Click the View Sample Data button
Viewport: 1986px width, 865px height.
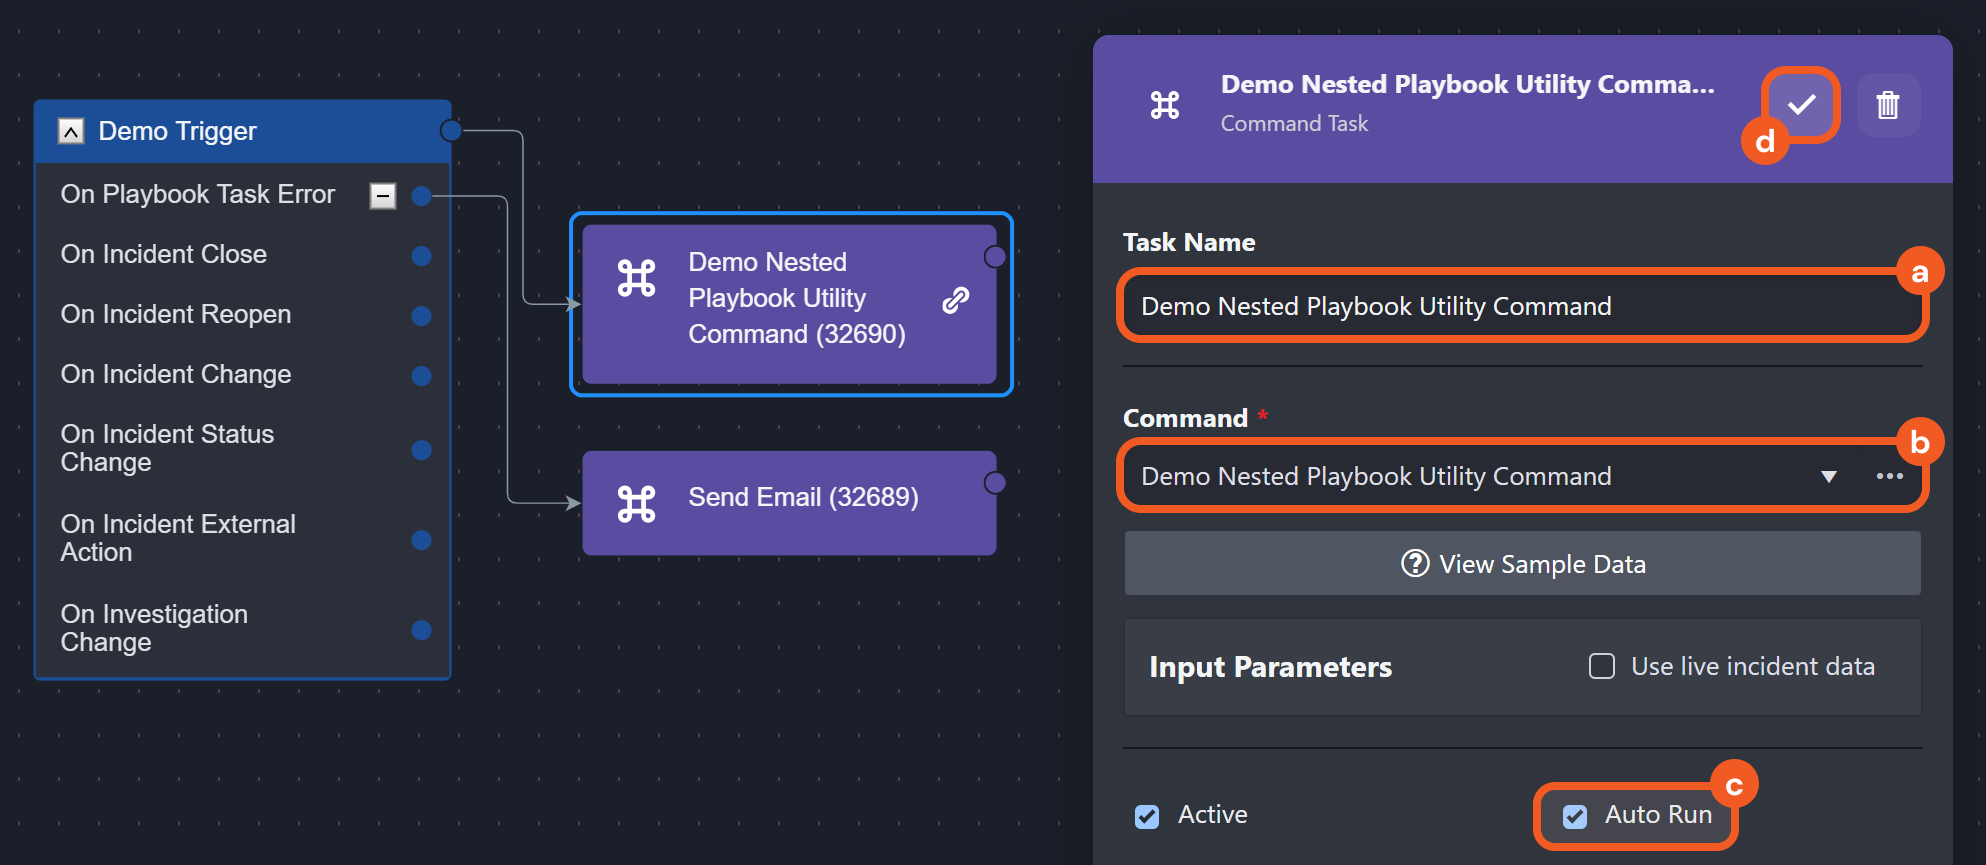[x=1522, y=564]
